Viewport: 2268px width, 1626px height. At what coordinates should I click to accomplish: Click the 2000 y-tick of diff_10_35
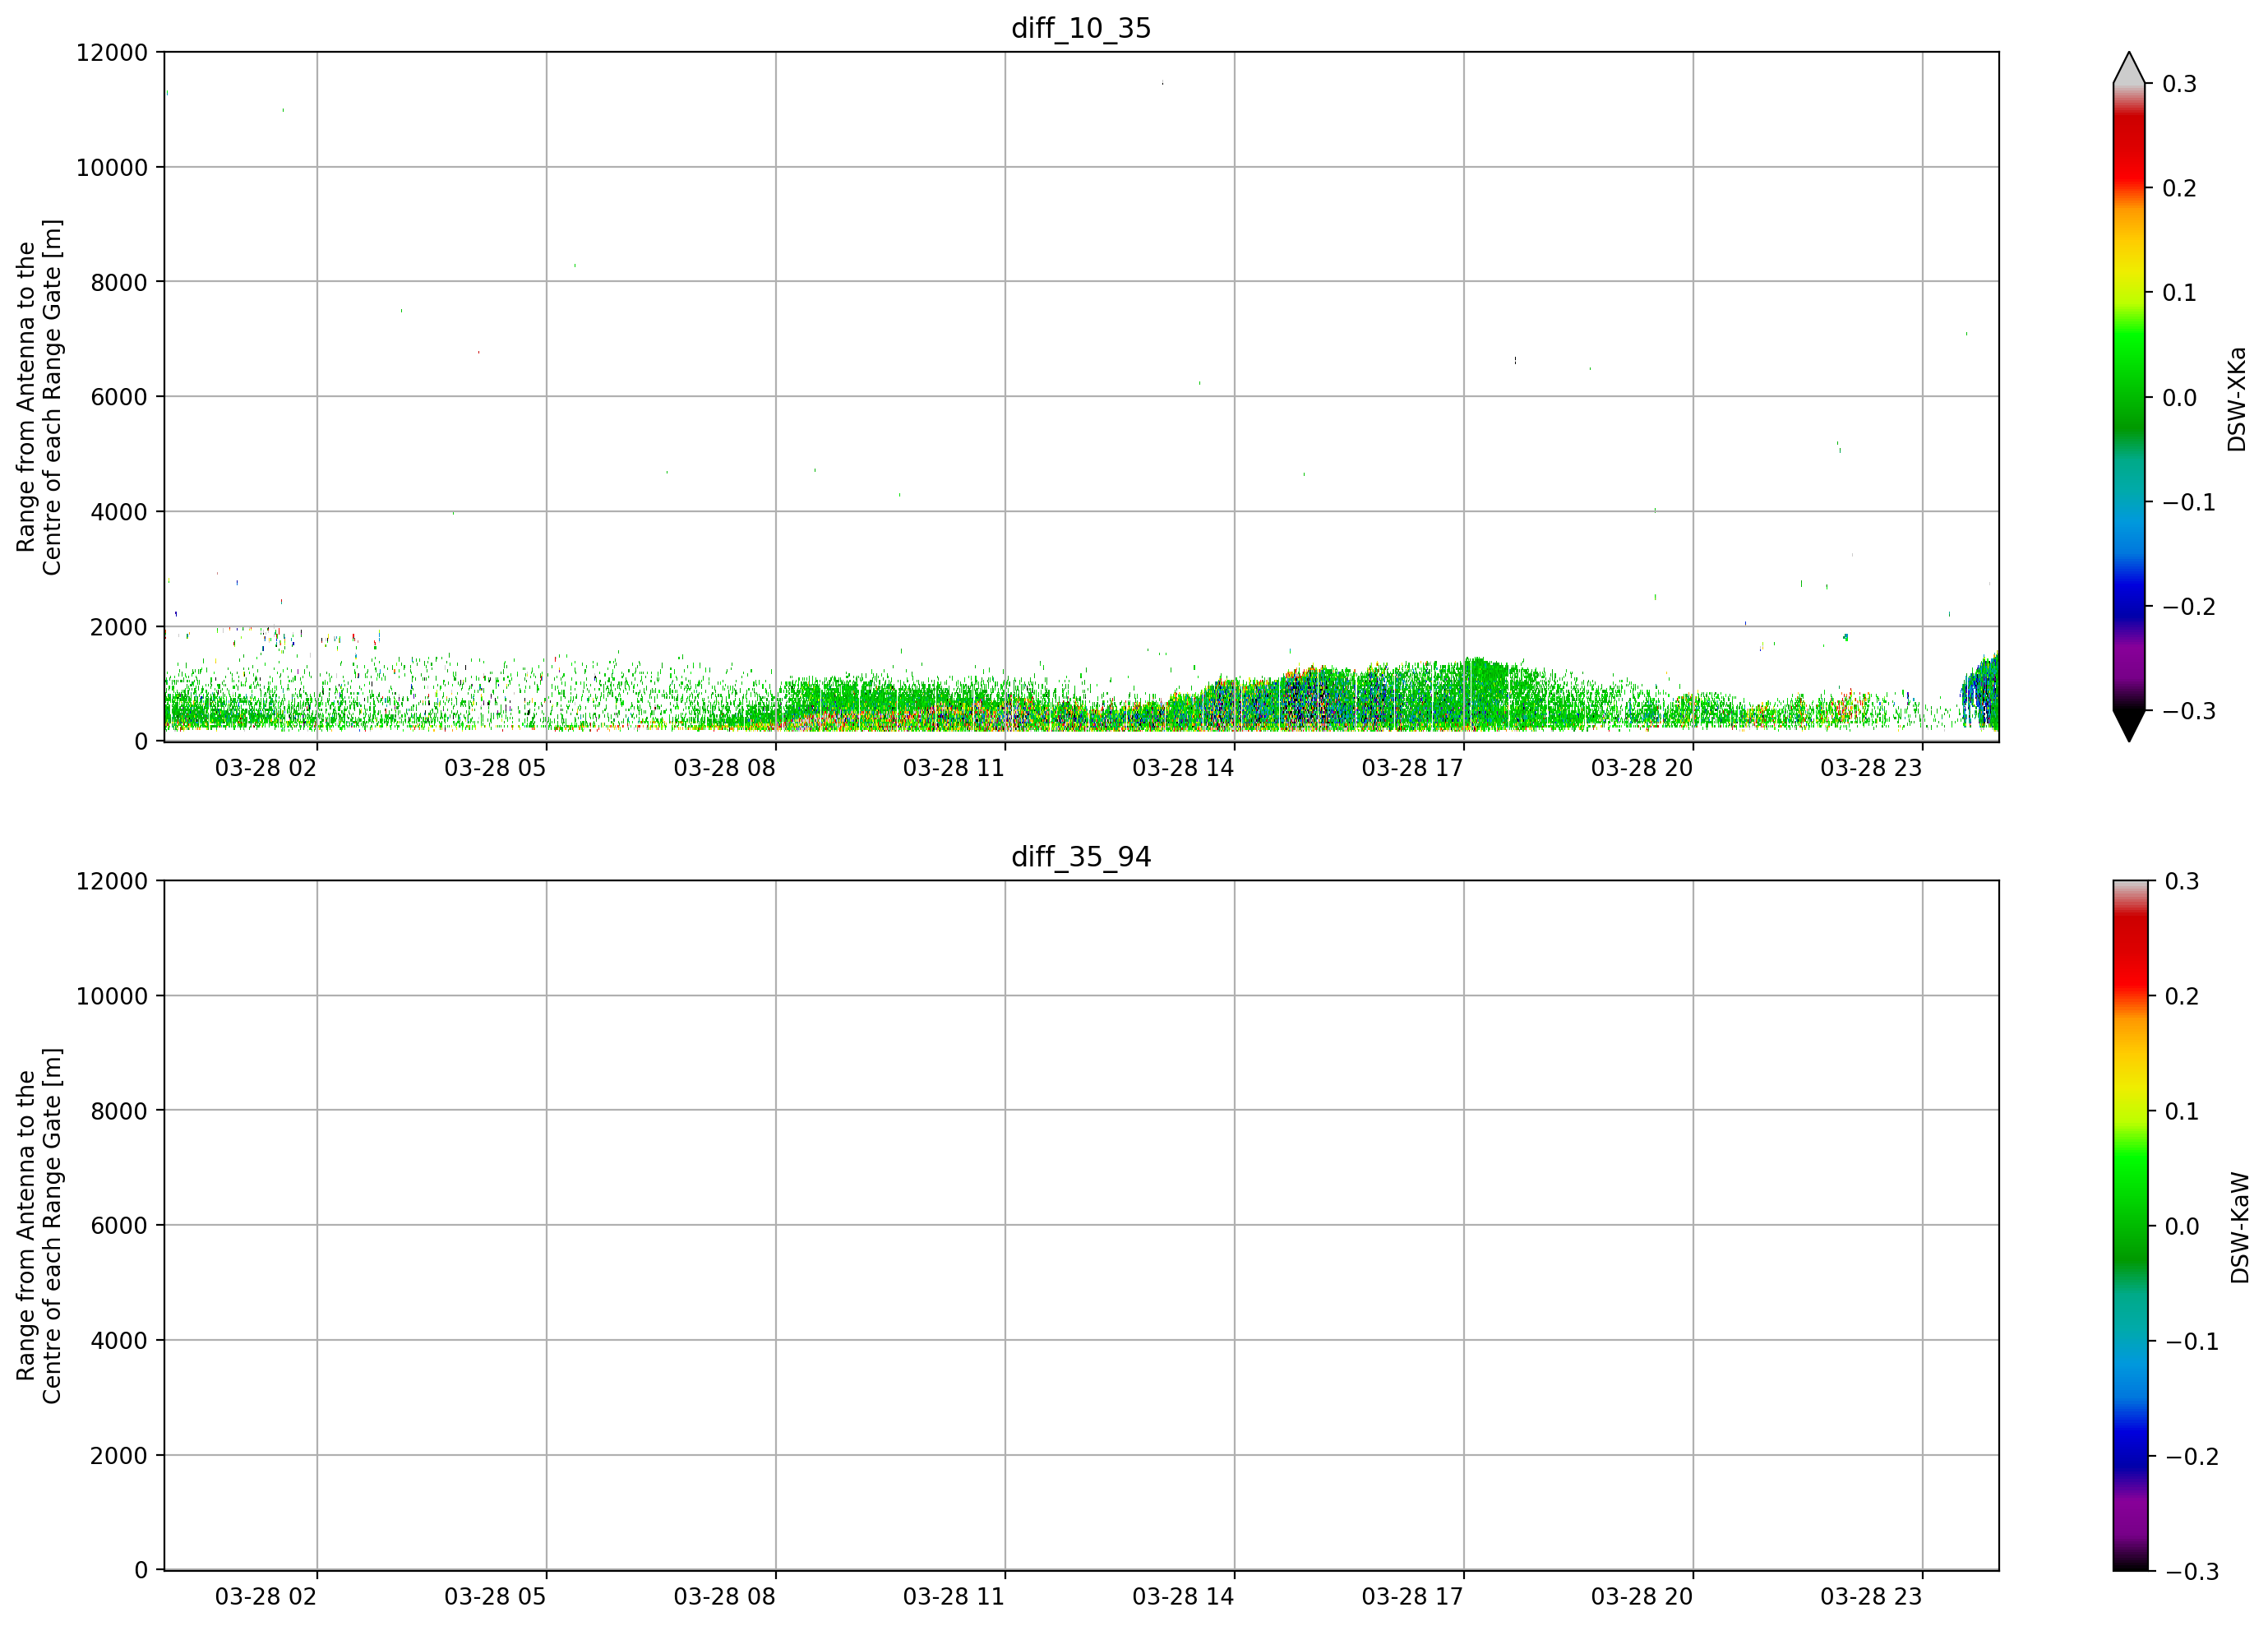point(119,627)
